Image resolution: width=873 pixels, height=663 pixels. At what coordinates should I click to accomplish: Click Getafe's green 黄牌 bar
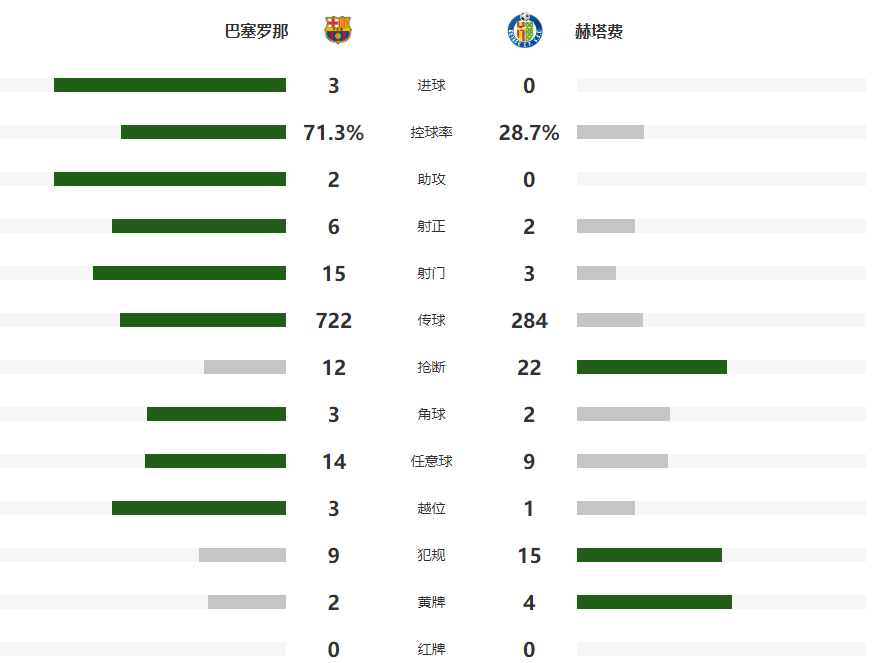click(x=654, y=602)
